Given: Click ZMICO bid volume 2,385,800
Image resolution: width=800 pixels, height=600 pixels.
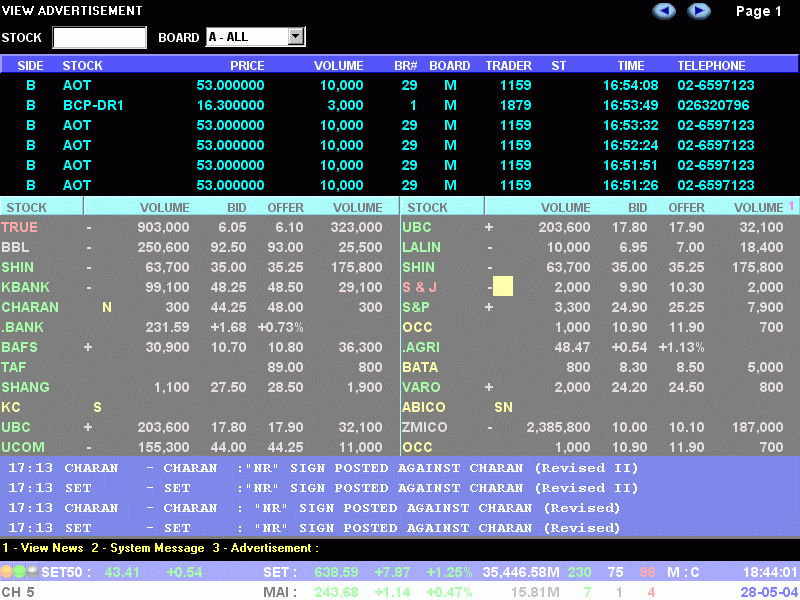Looking at the screenshot, I should click(x=558, y=427).
